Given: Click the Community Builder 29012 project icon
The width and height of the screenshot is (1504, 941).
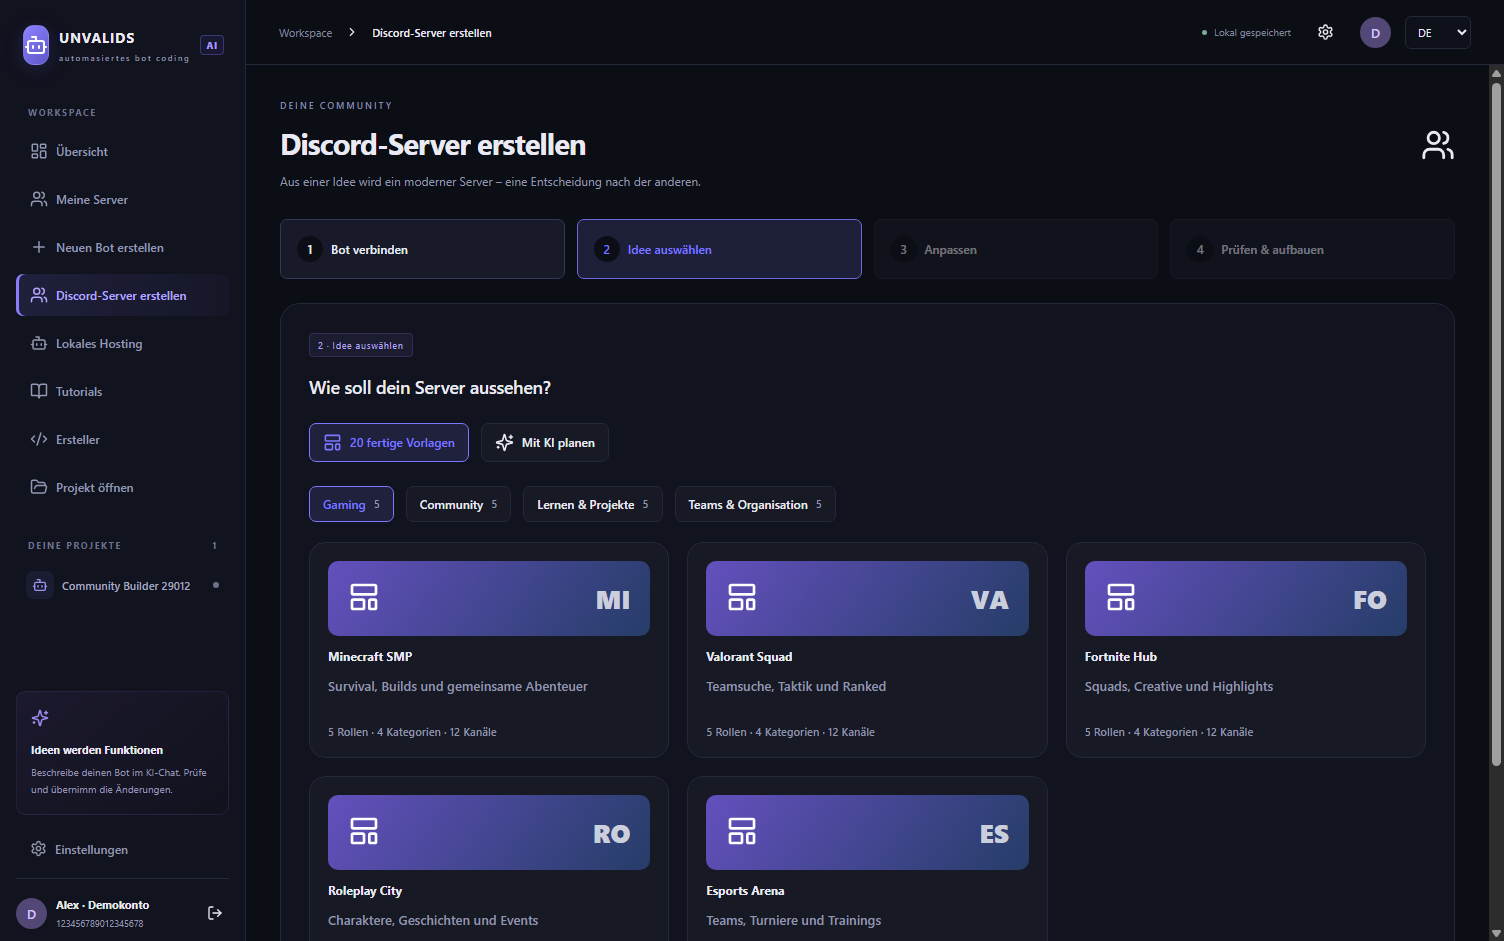Looking at the screenshot, I should click(x=40, y=585).
